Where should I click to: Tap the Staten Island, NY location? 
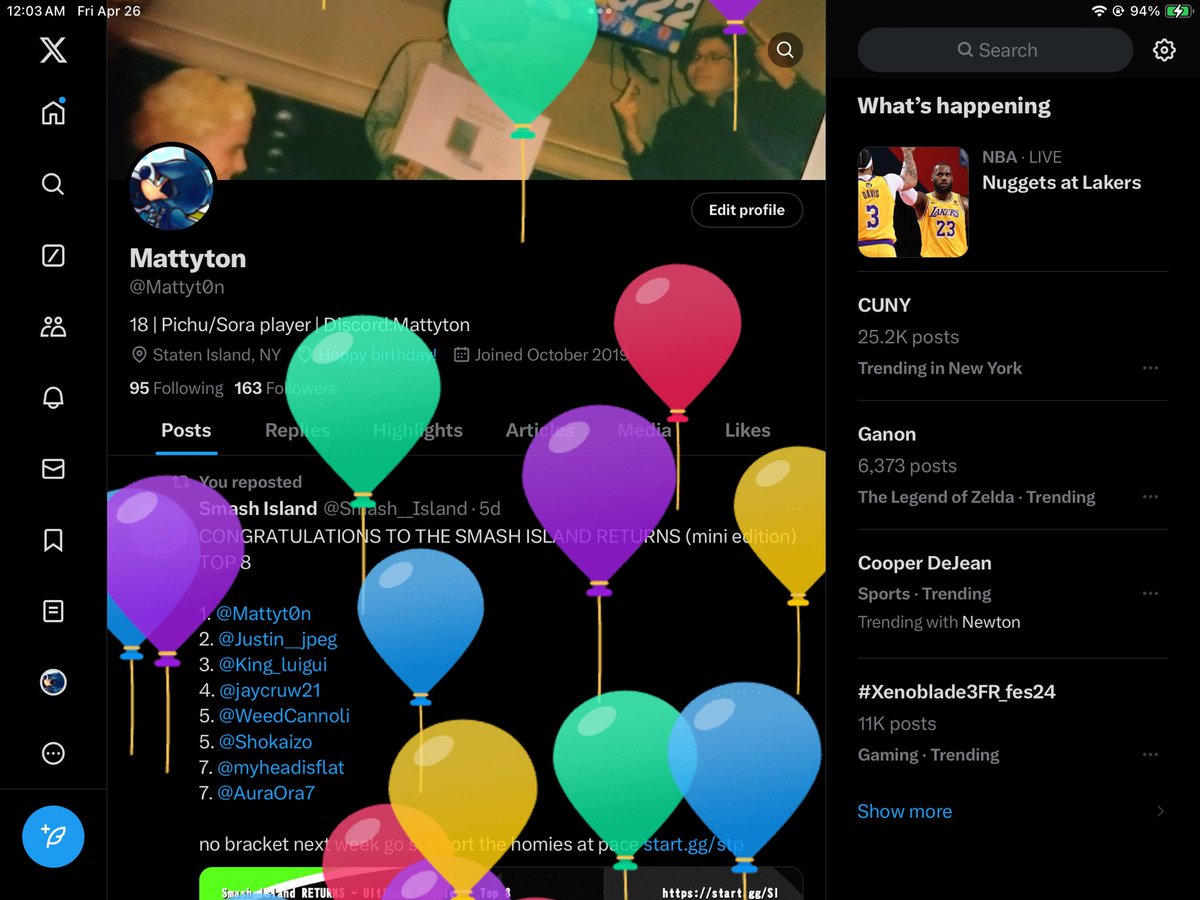pyautogui.click(x=207, y=355)
